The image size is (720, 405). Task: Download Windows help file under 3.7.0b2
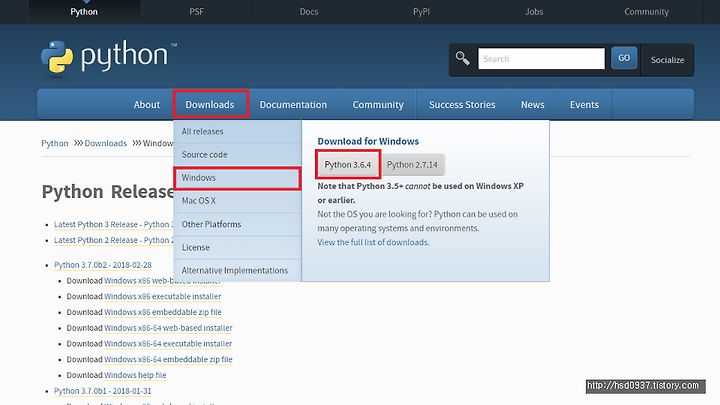[135, 375]
